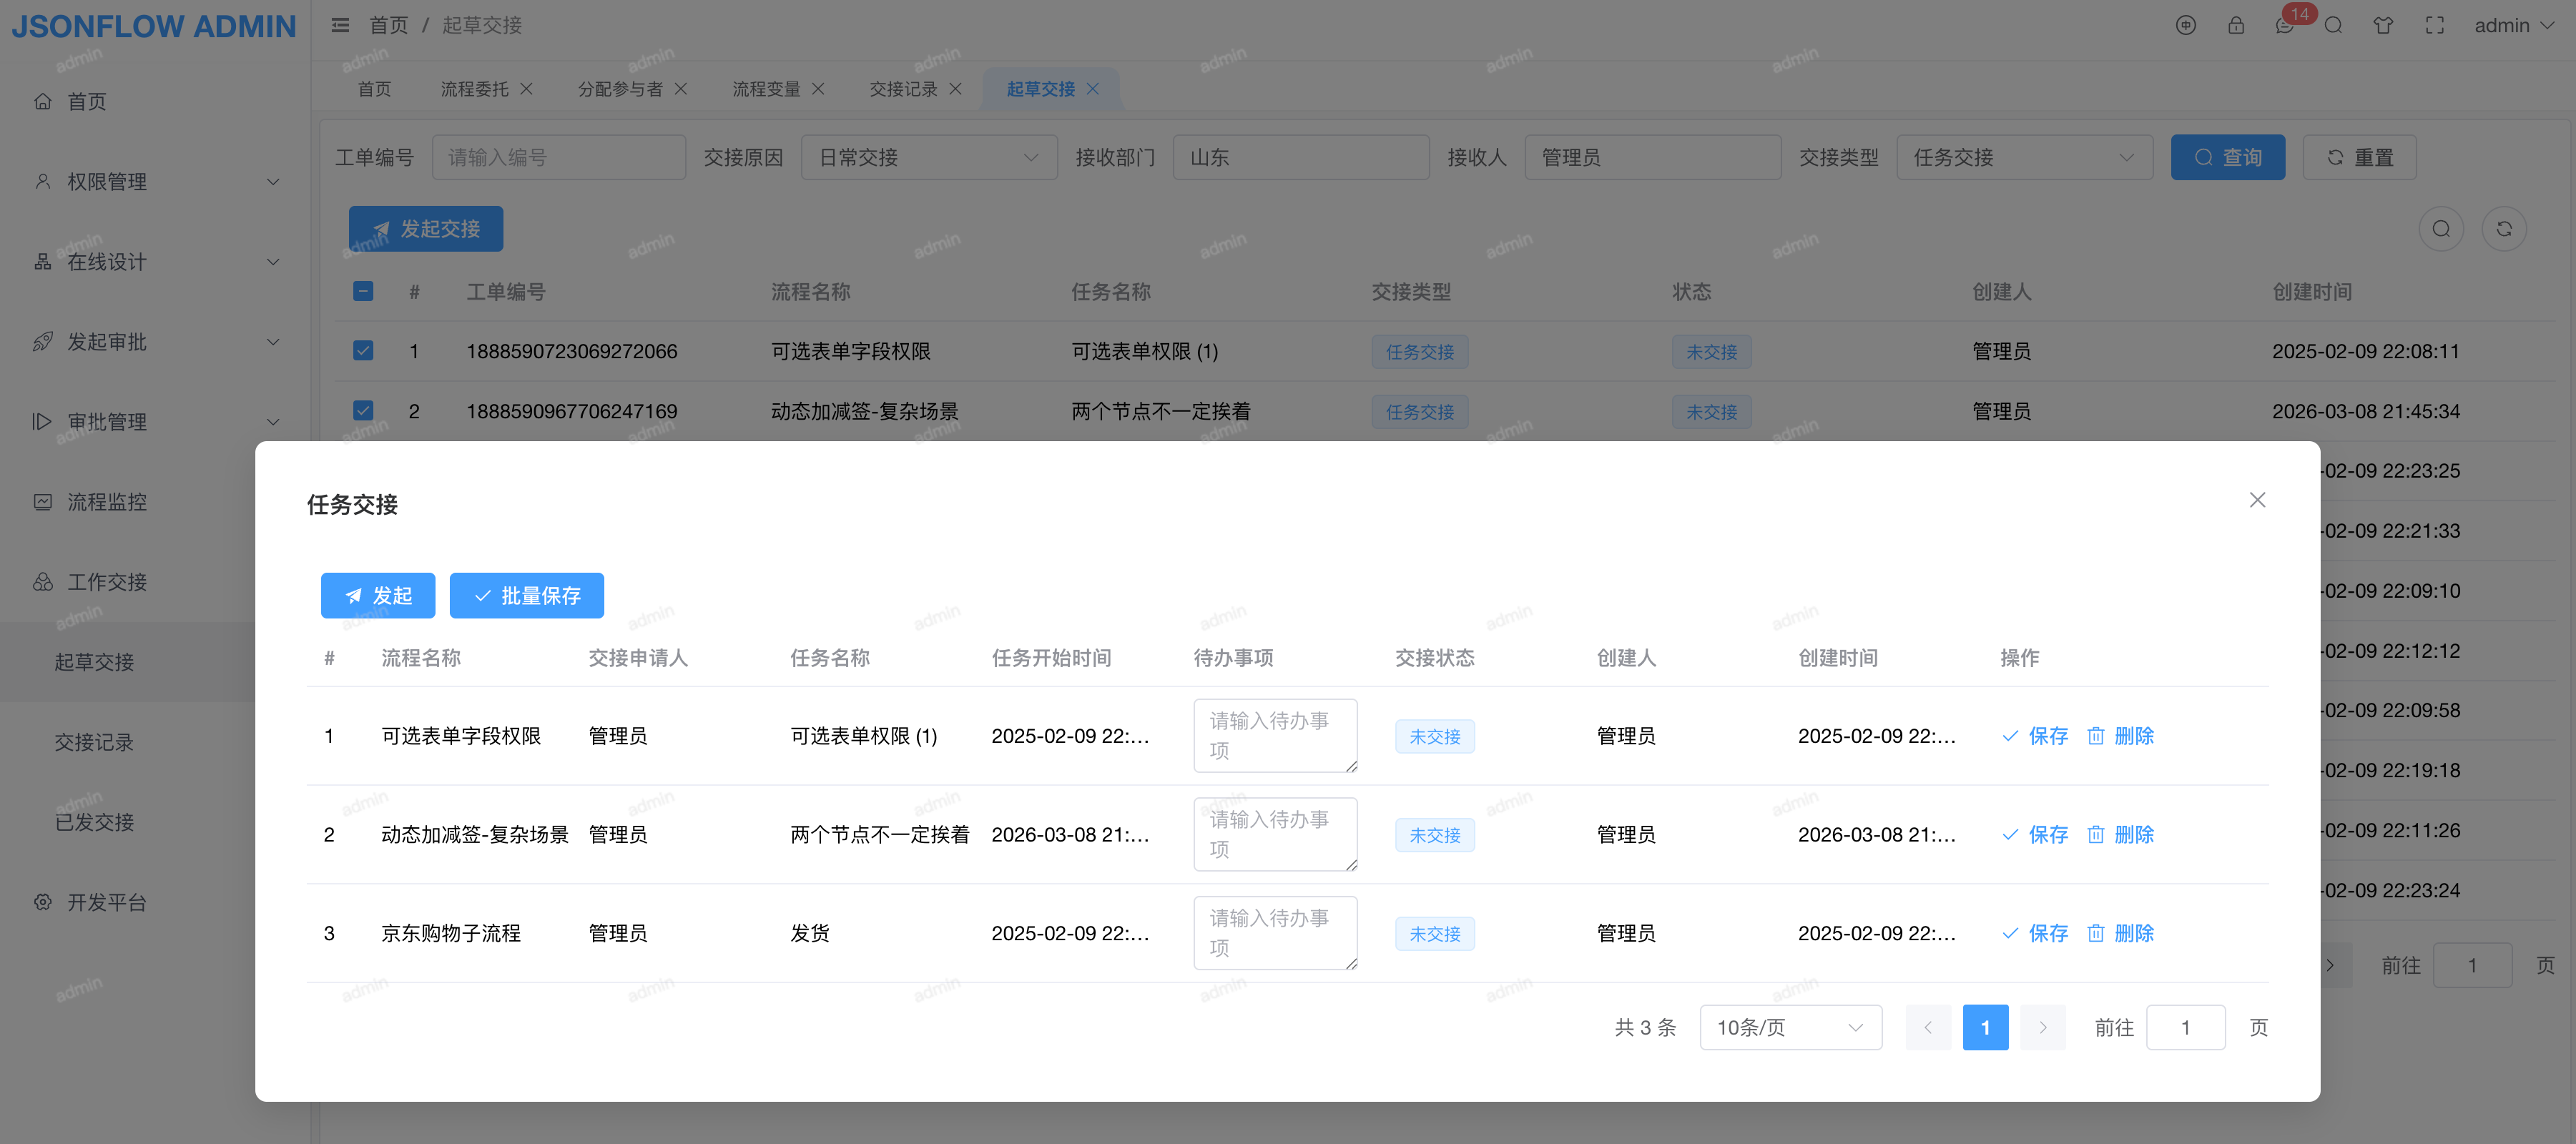Click the 批量保存 button

pos(526,596)
